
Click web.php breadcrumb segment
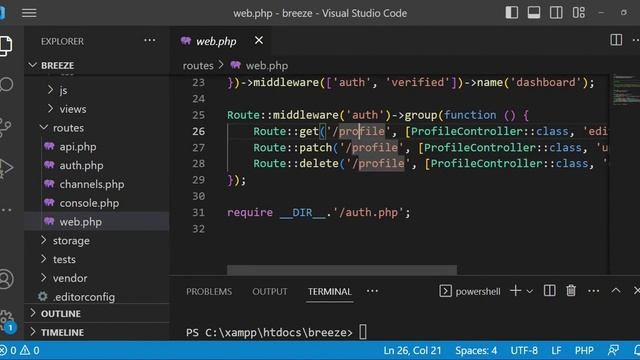point(267,65)
